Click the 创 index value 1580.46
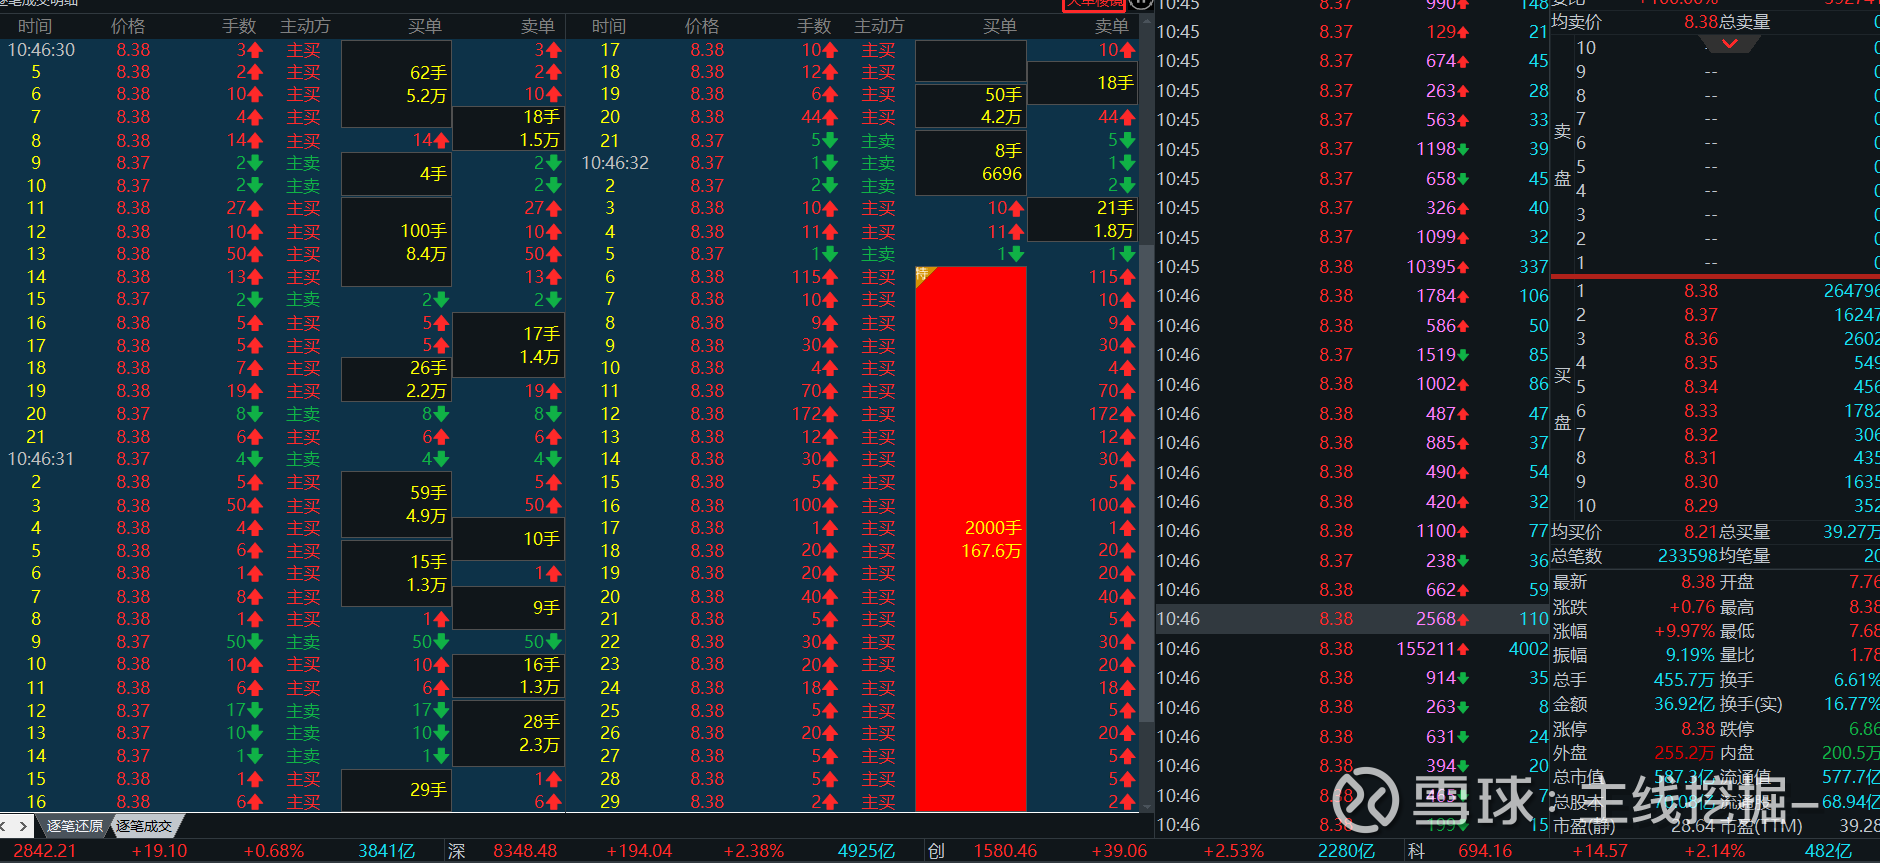 click(1006, 851)
